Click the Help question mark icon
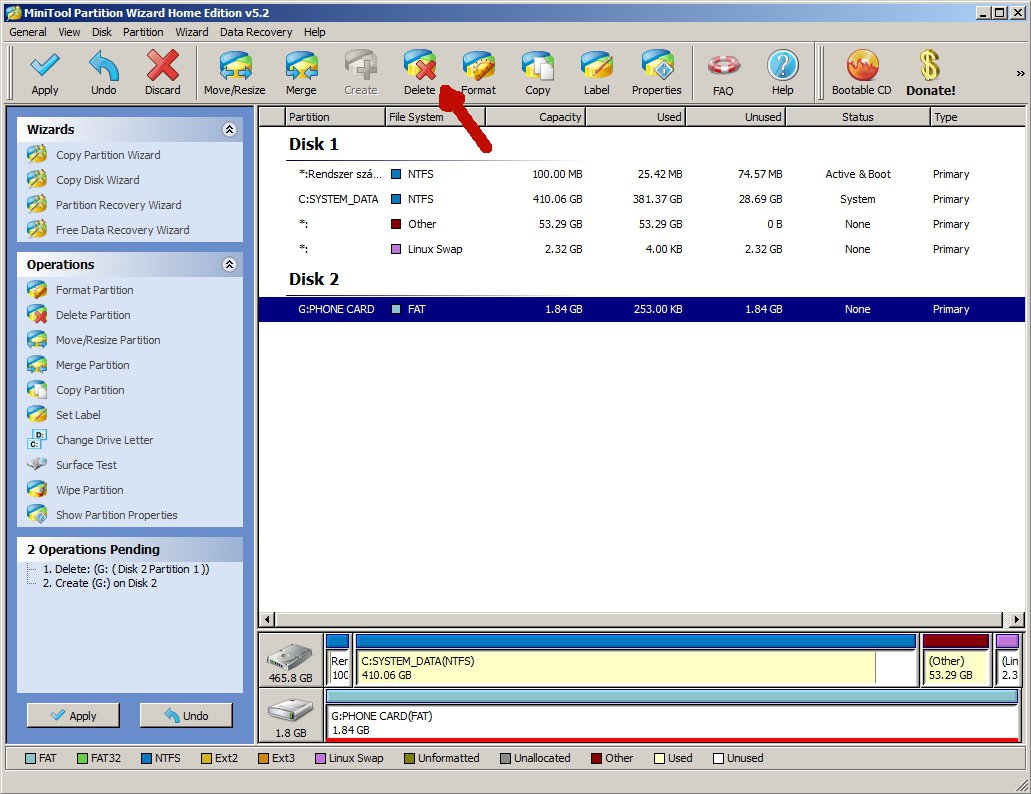 [782, 73]
